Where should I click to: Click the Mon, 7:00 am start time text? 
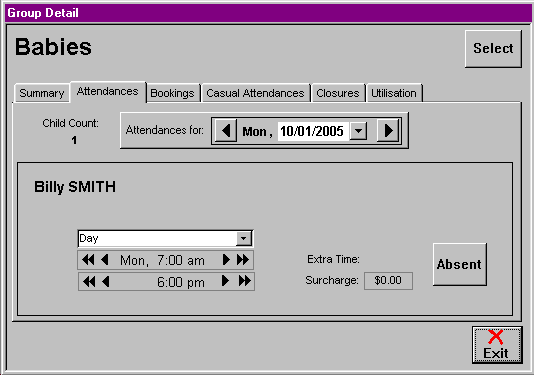pyautogui.click(x=162, y=261)
